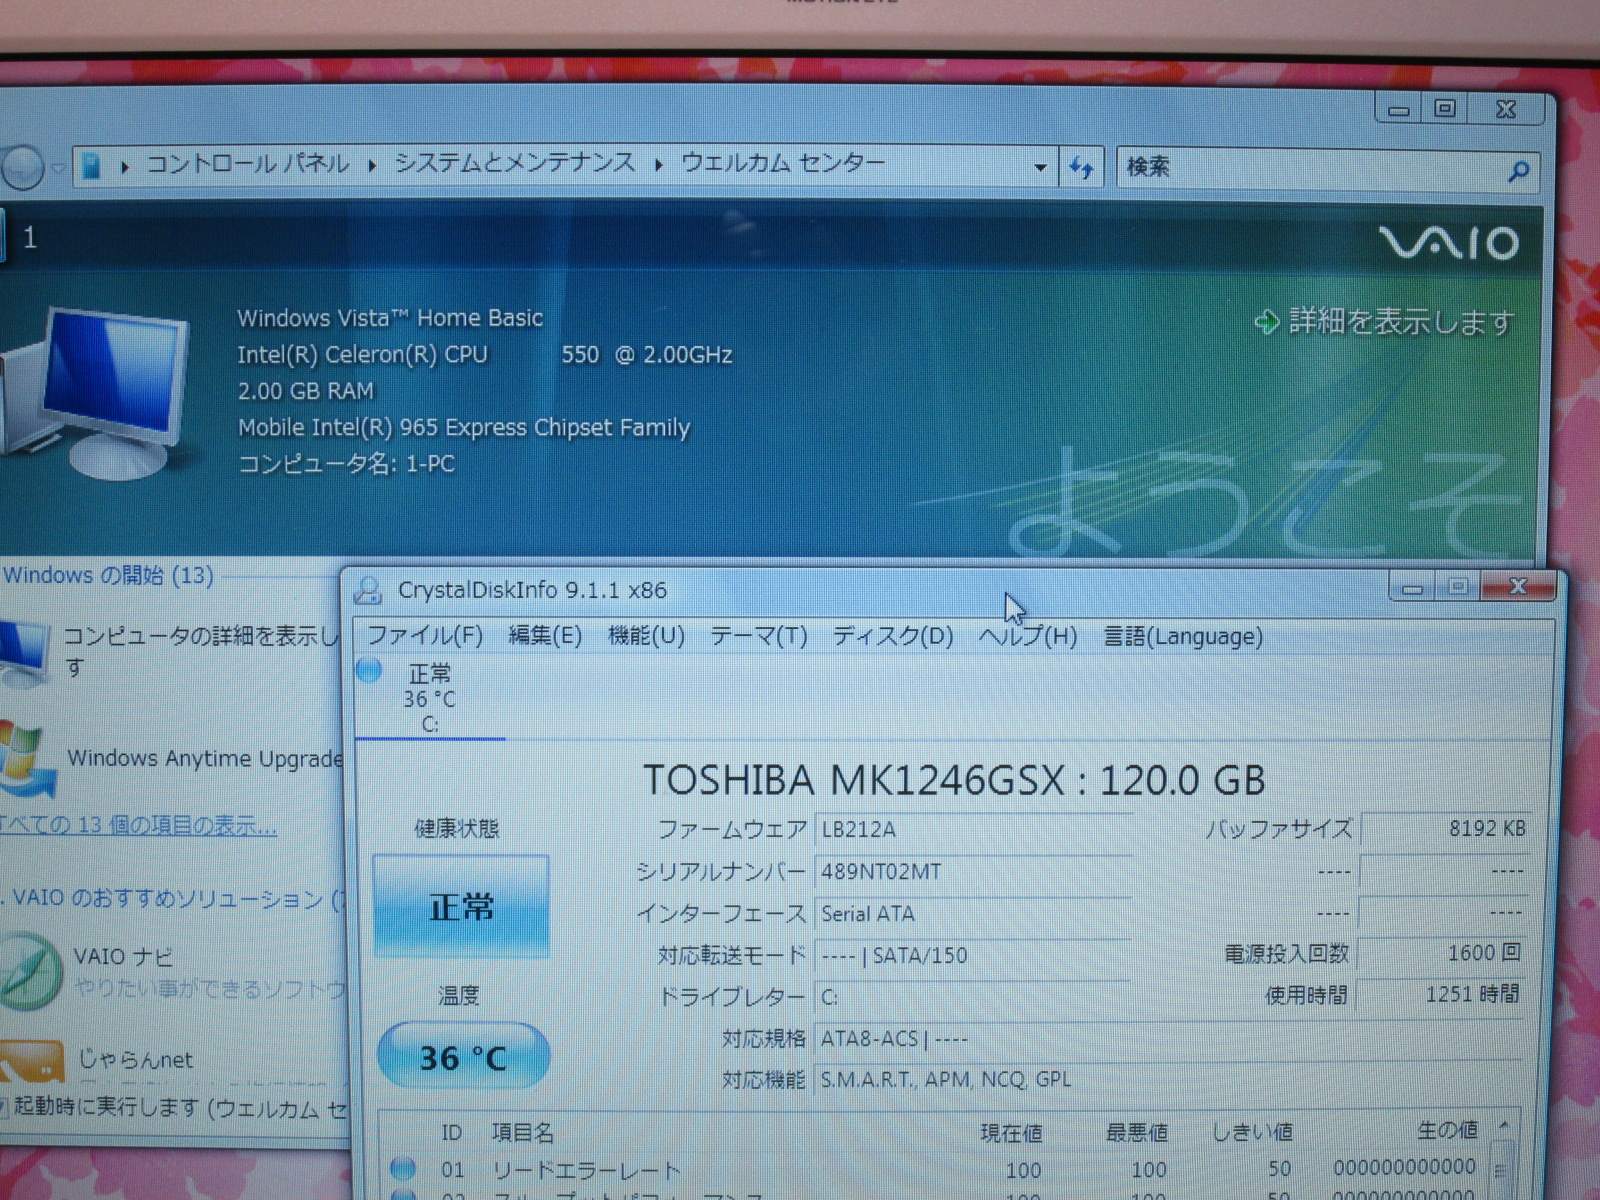Click the SMART list scrollbar up arrow
This screenshot has height=1200, width=1600.
pyautogui.click(x=1503, y=1127)
